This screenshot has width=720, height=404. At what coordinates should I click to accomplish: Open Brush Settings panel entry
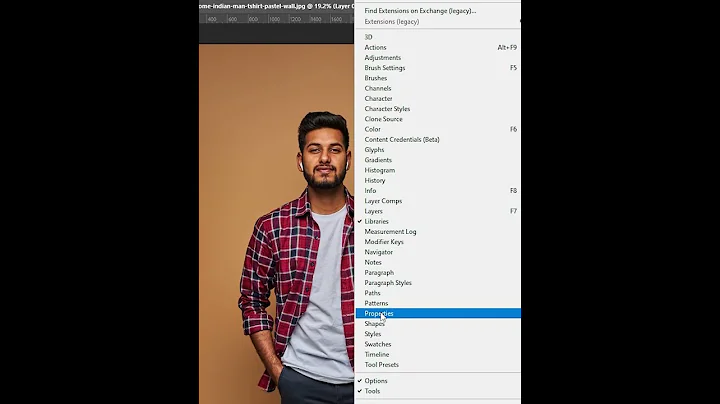click(x=438, y=67)
